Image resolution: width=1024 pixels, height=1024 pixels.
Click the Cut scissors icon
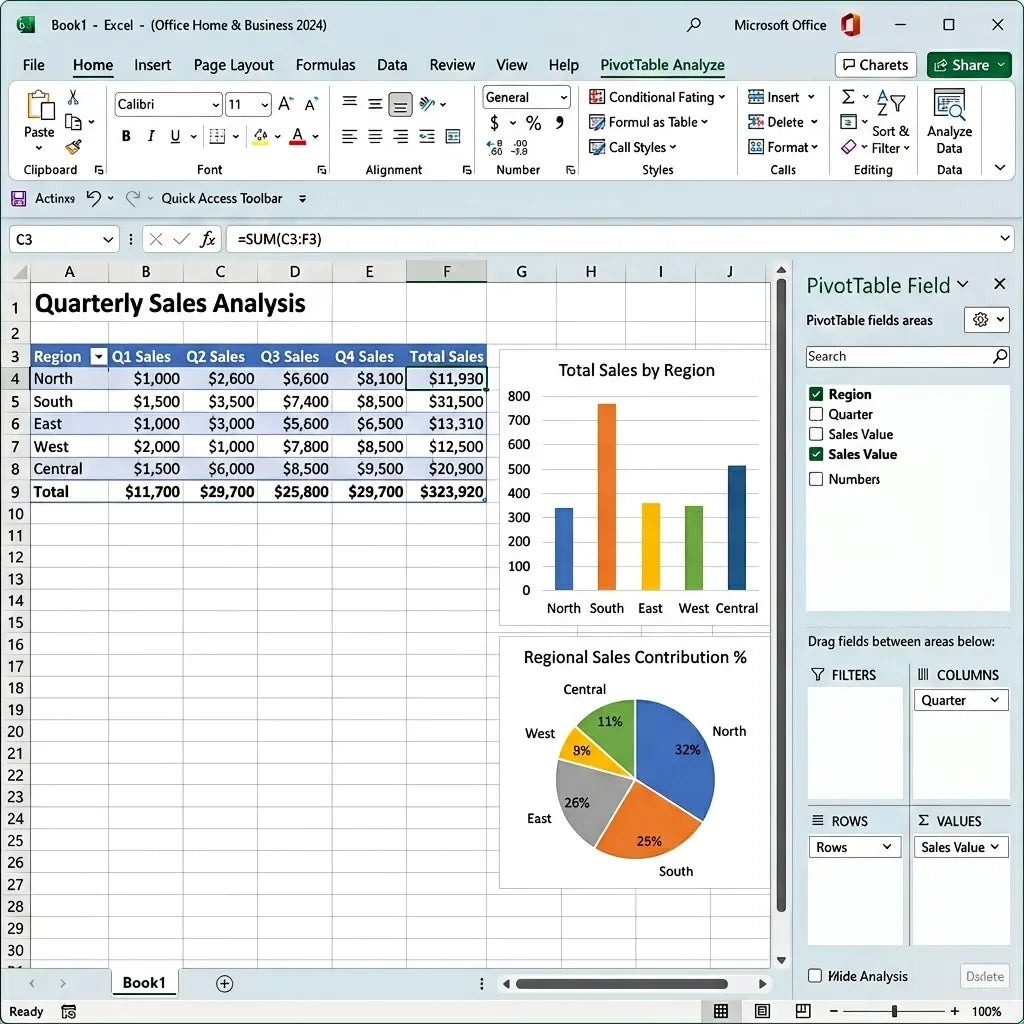coord(73,97)
